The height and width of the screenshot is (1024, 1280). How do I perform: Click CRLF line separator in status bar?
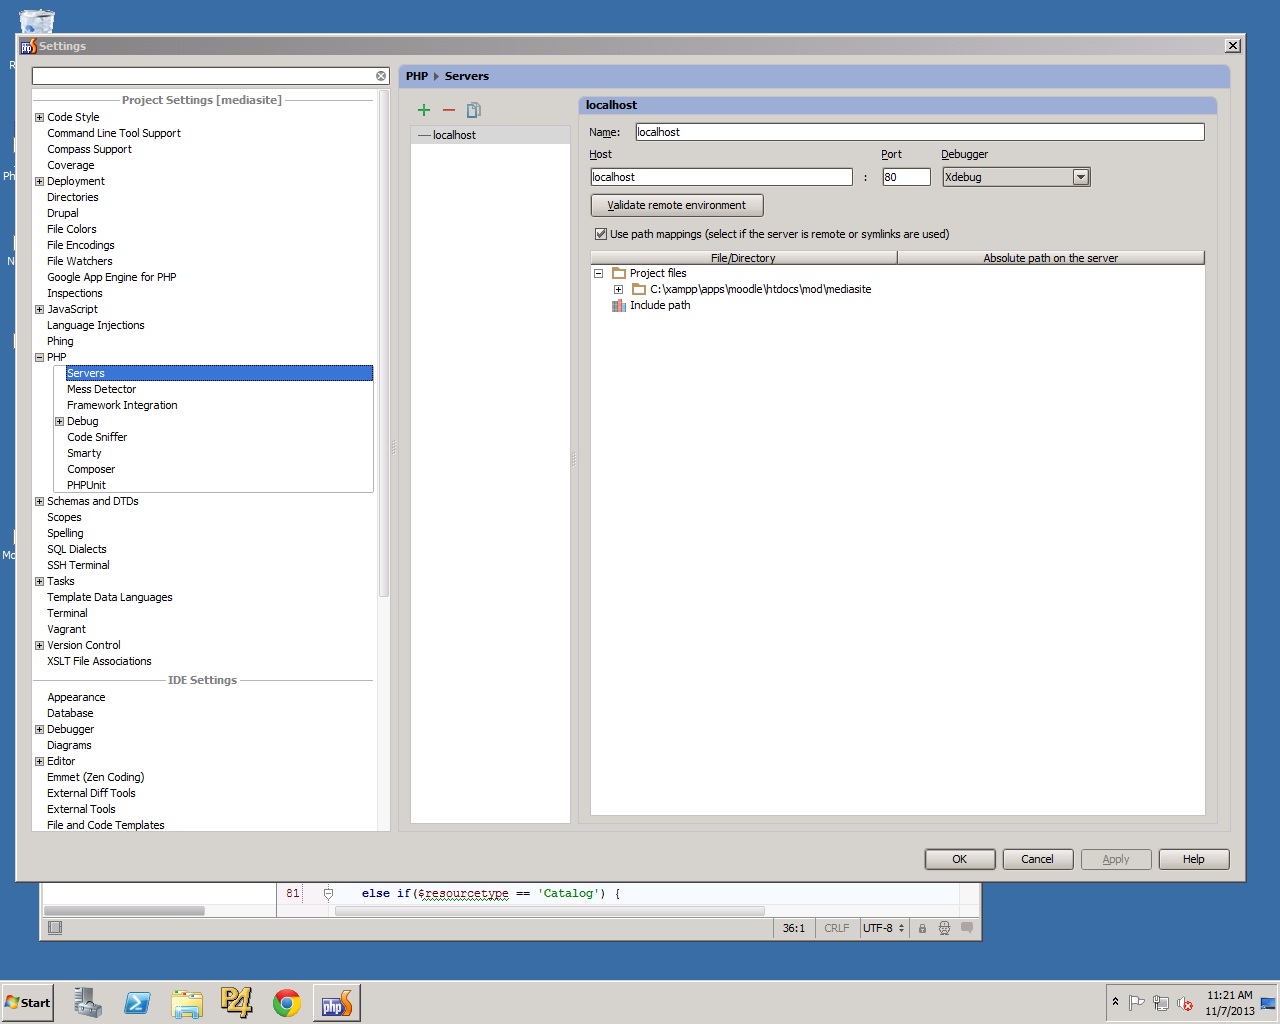836,928
